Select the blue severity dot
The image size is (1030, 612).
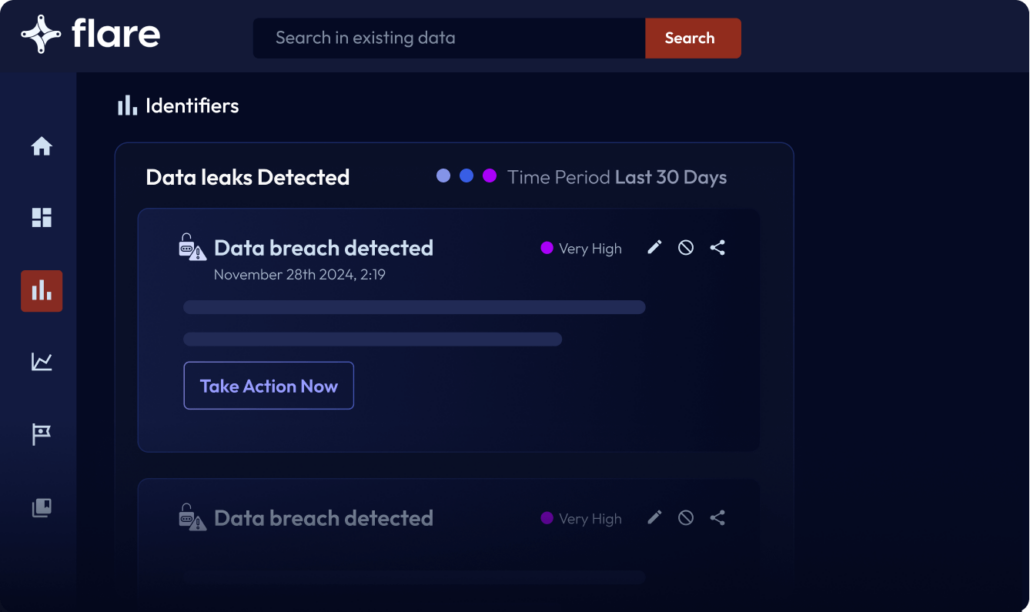pyautogui.click(x=467, y=176)
